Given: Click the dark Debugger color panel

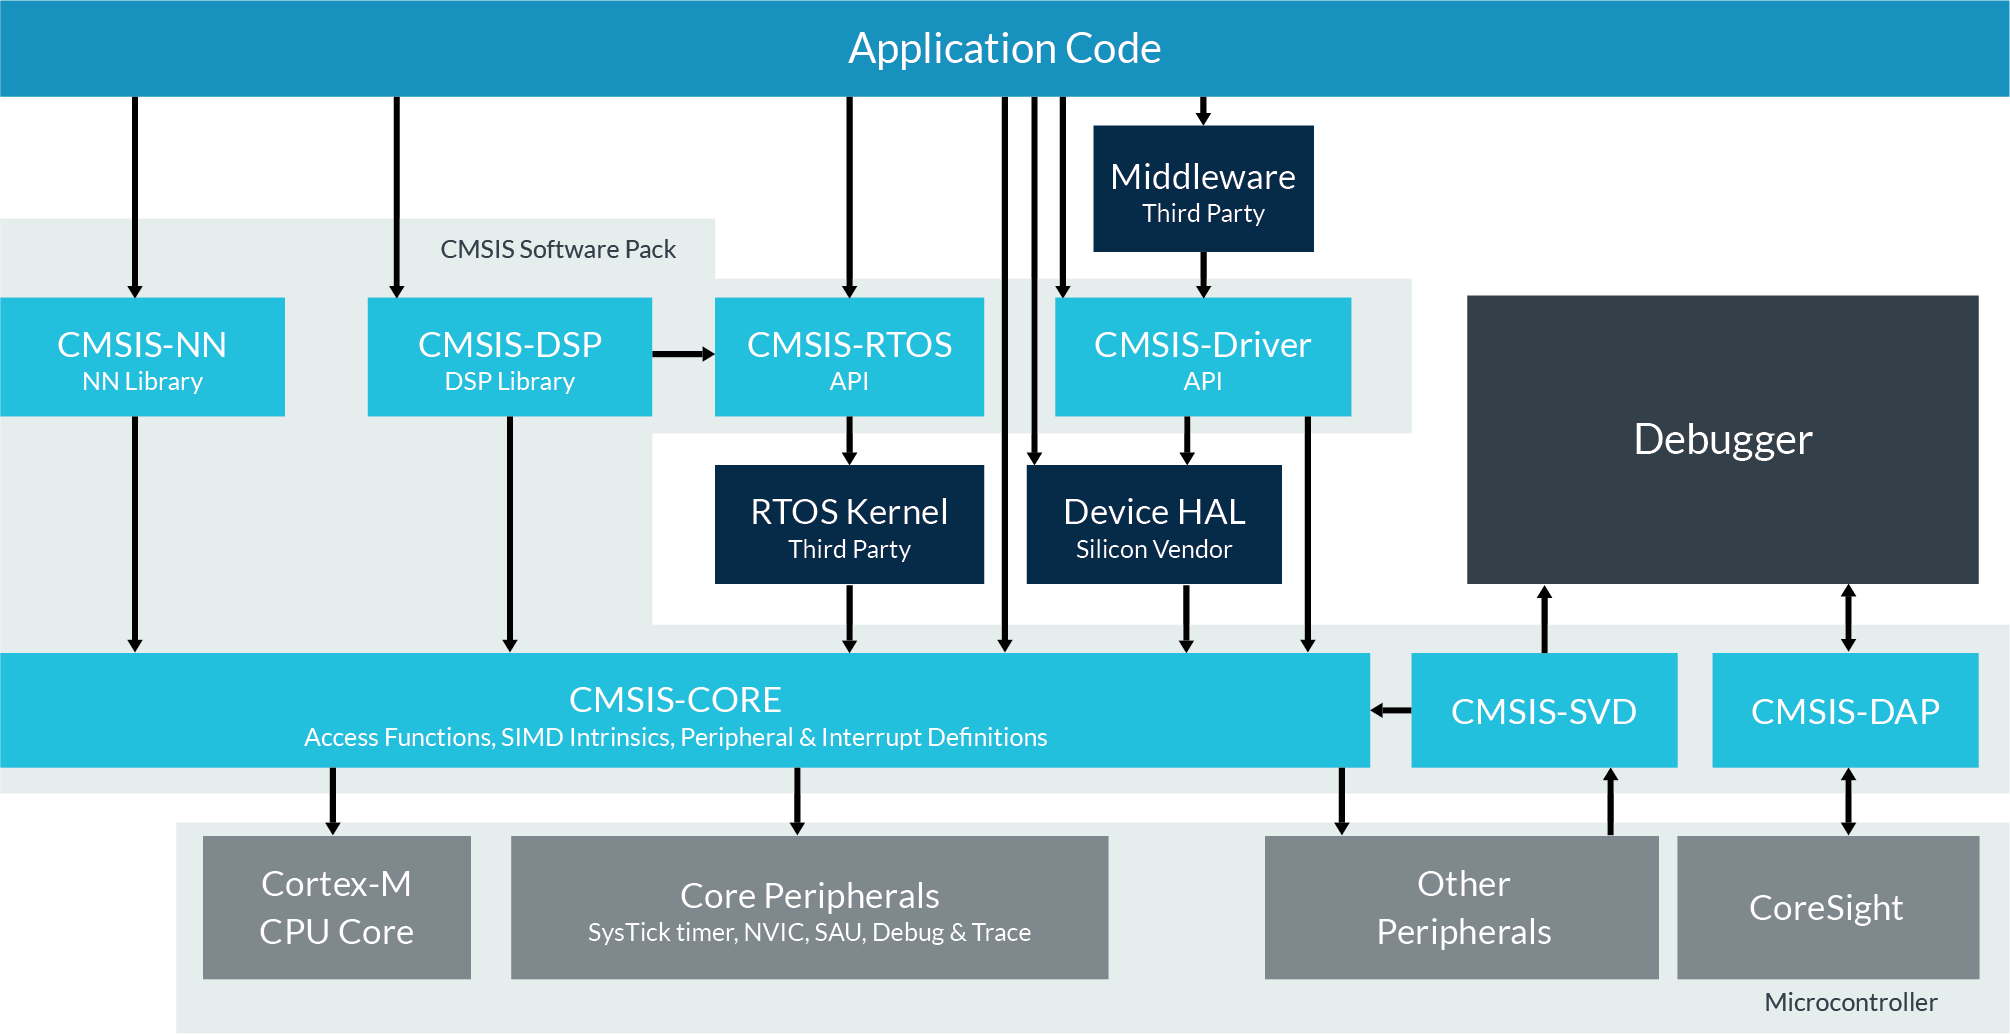Looking at the screenshot, I should click(x=1722, y=438).
